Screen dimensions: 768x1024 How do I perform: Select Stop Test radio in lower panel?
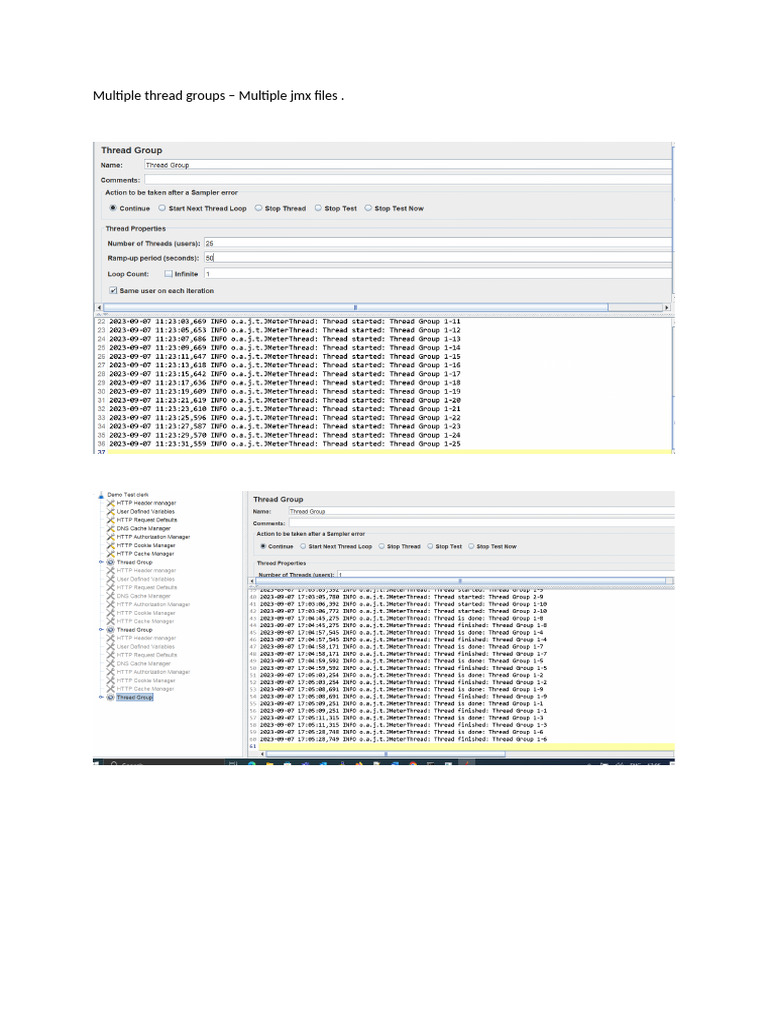(x=430, y=547)
